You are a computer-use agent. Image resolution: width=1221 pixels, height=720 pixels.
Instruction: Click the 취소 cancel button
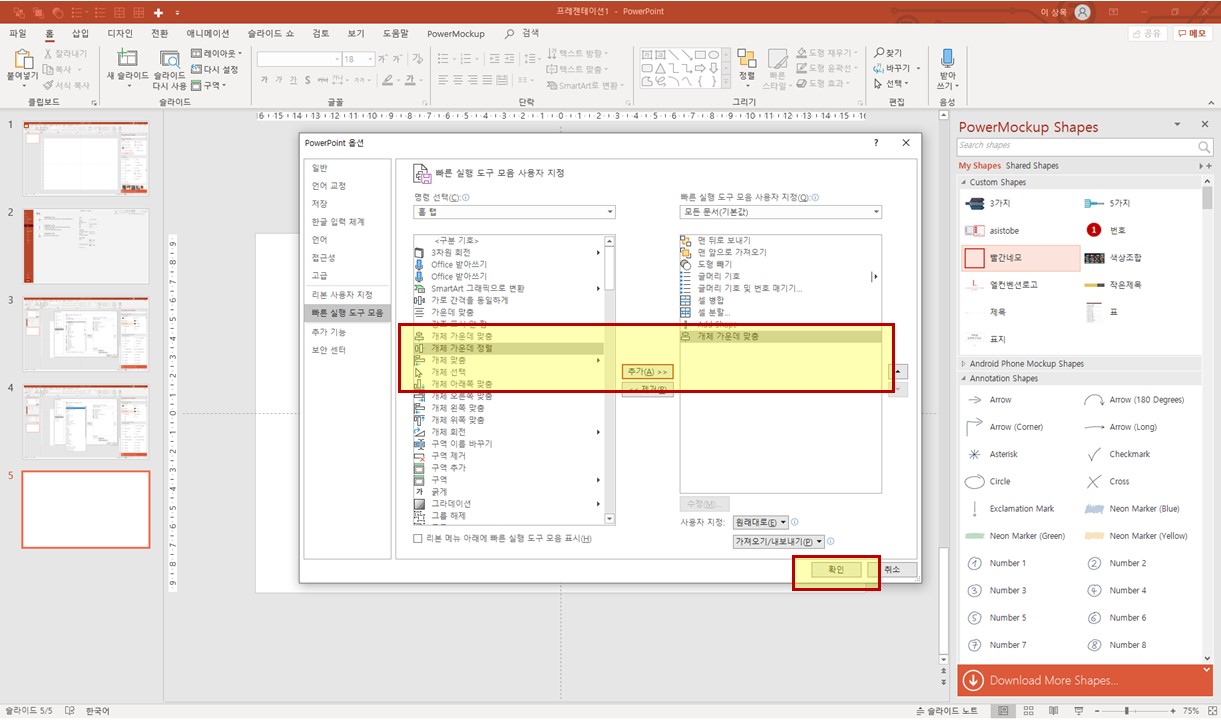893,569
